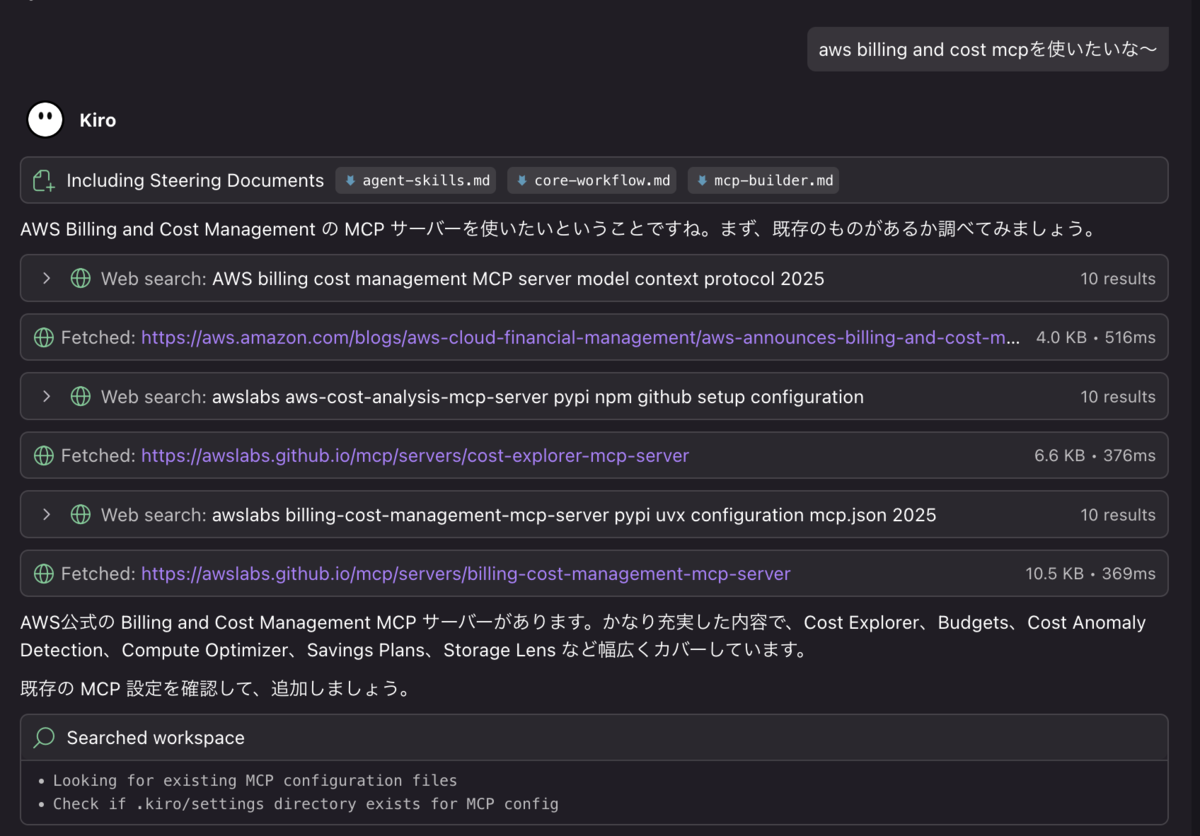Click the Searched workspace magnifier icon
The width and height of the screenshot is (1200, 836).
[44, 738]
